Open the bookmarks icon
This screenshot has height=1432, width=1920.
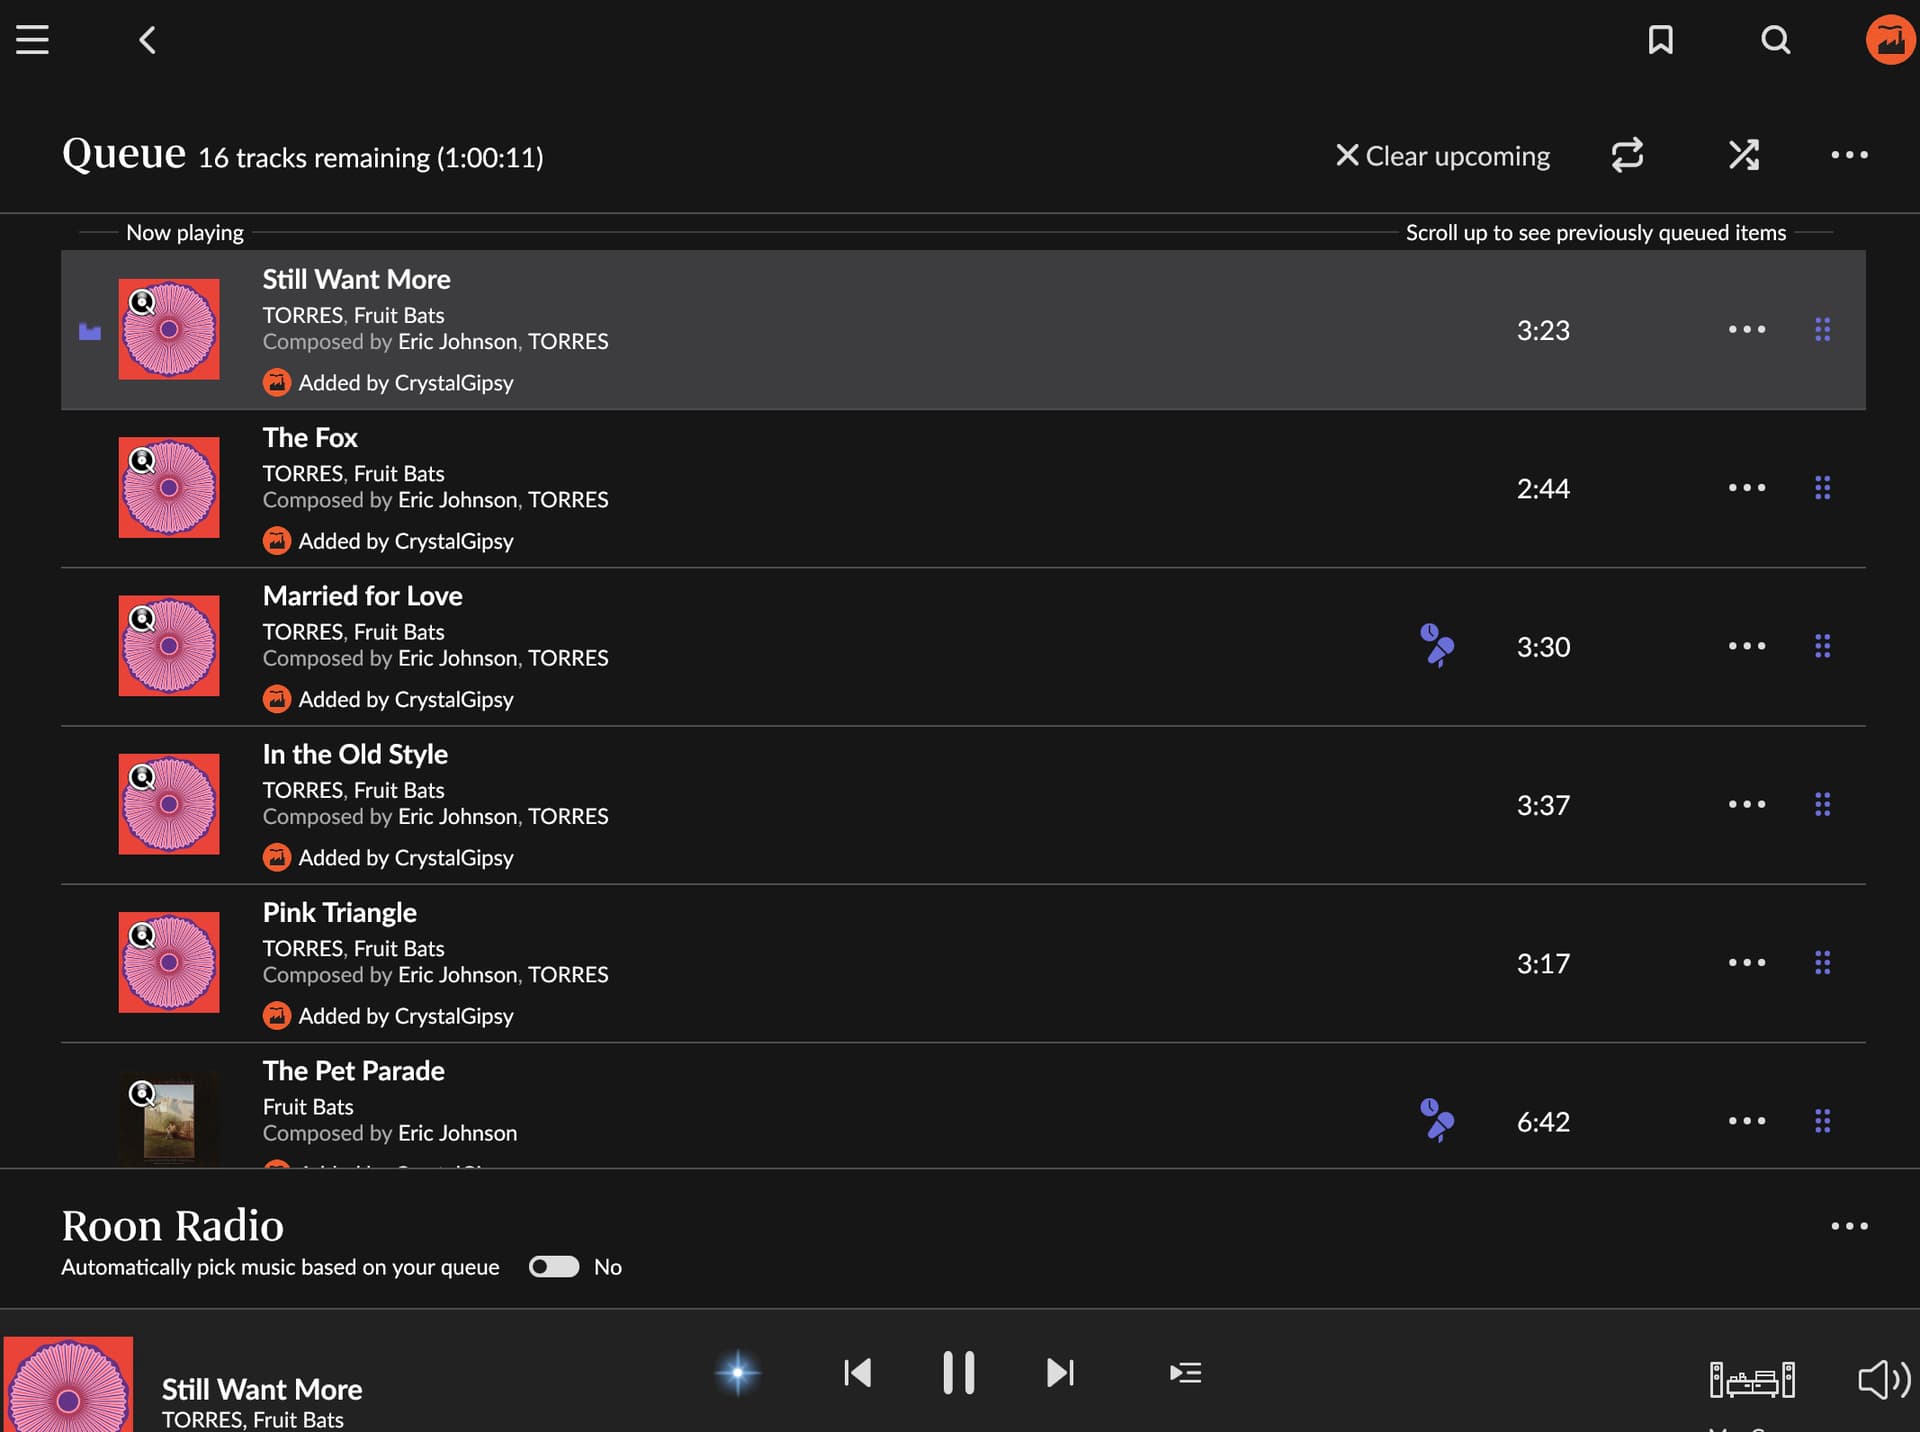tap(1660, 40)
